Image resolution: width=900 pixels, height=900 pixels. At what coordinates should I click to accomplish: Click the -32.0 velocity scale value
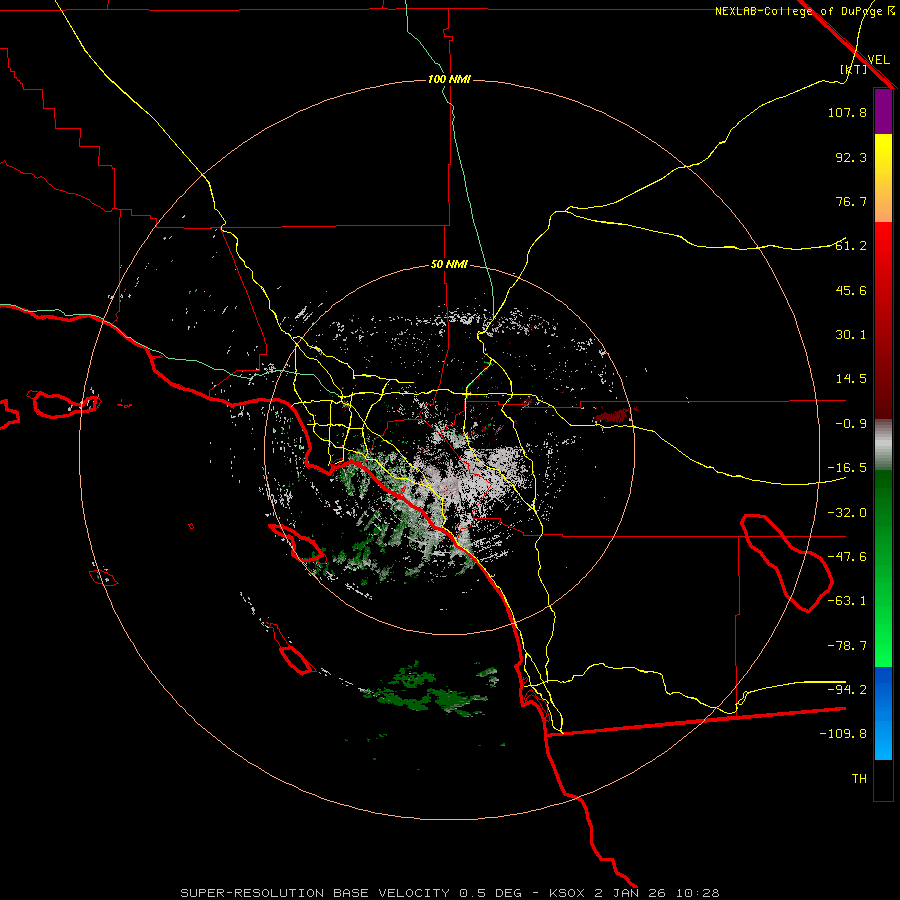pyautogui.click(x=847, y=513)
